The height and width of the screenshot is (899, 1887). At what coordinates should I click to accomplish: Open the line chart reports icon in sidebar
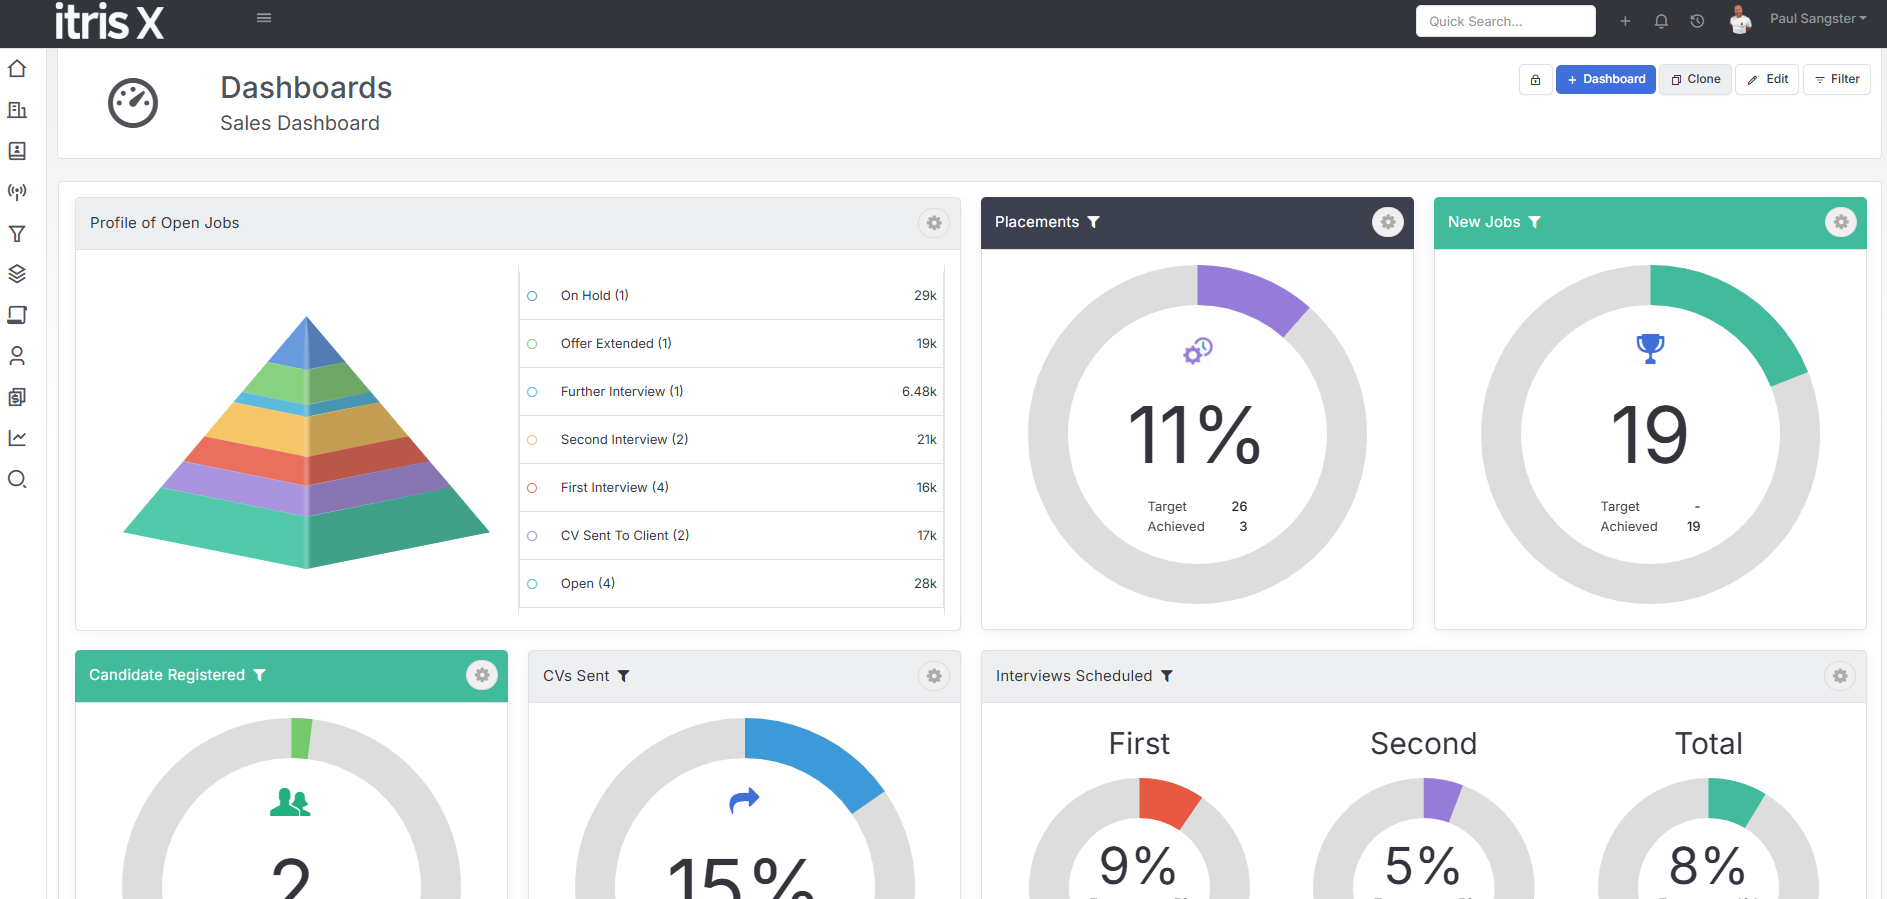point(17,438)
